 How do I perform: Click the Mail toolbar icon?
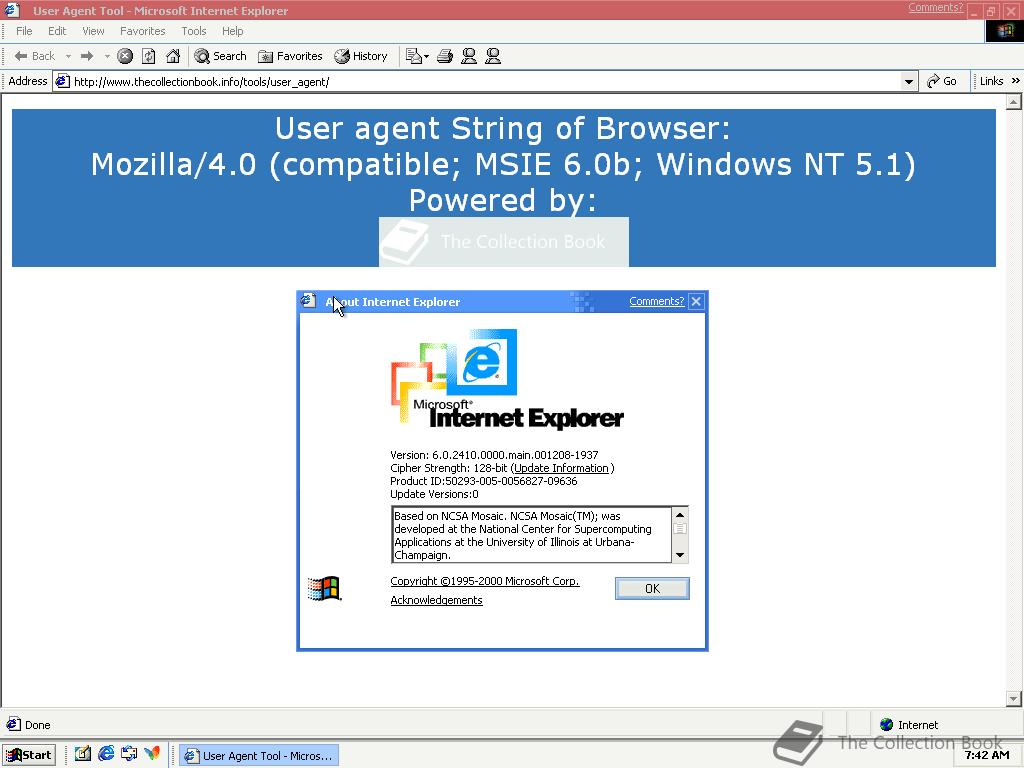pos(413,56)
